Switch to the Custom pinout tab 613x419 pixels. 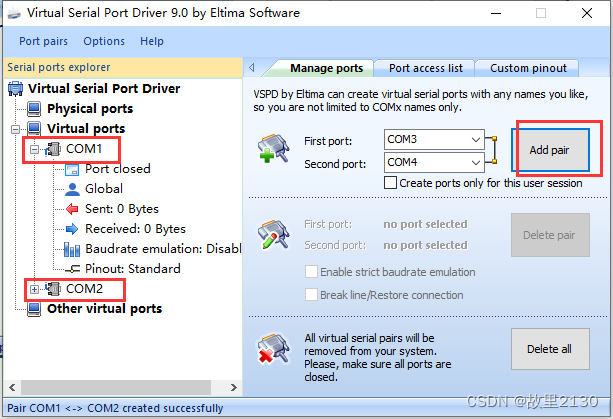pos(528,68)
